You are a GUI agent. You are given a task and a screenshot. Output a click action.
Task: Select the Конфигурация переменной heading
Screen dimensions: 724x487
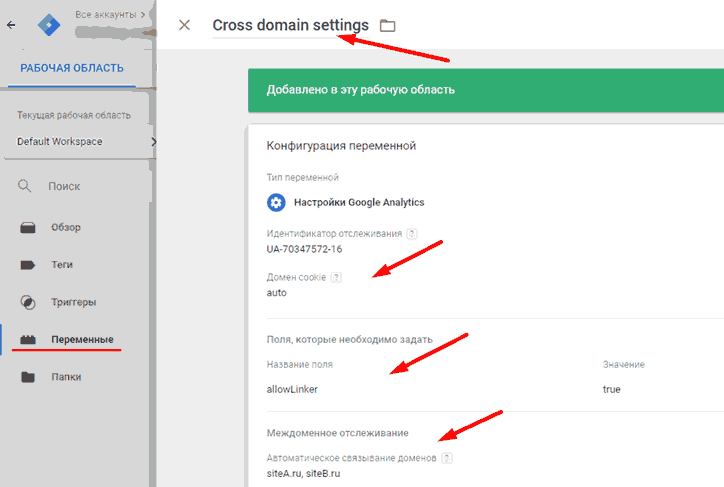click(x=341, y=146)
